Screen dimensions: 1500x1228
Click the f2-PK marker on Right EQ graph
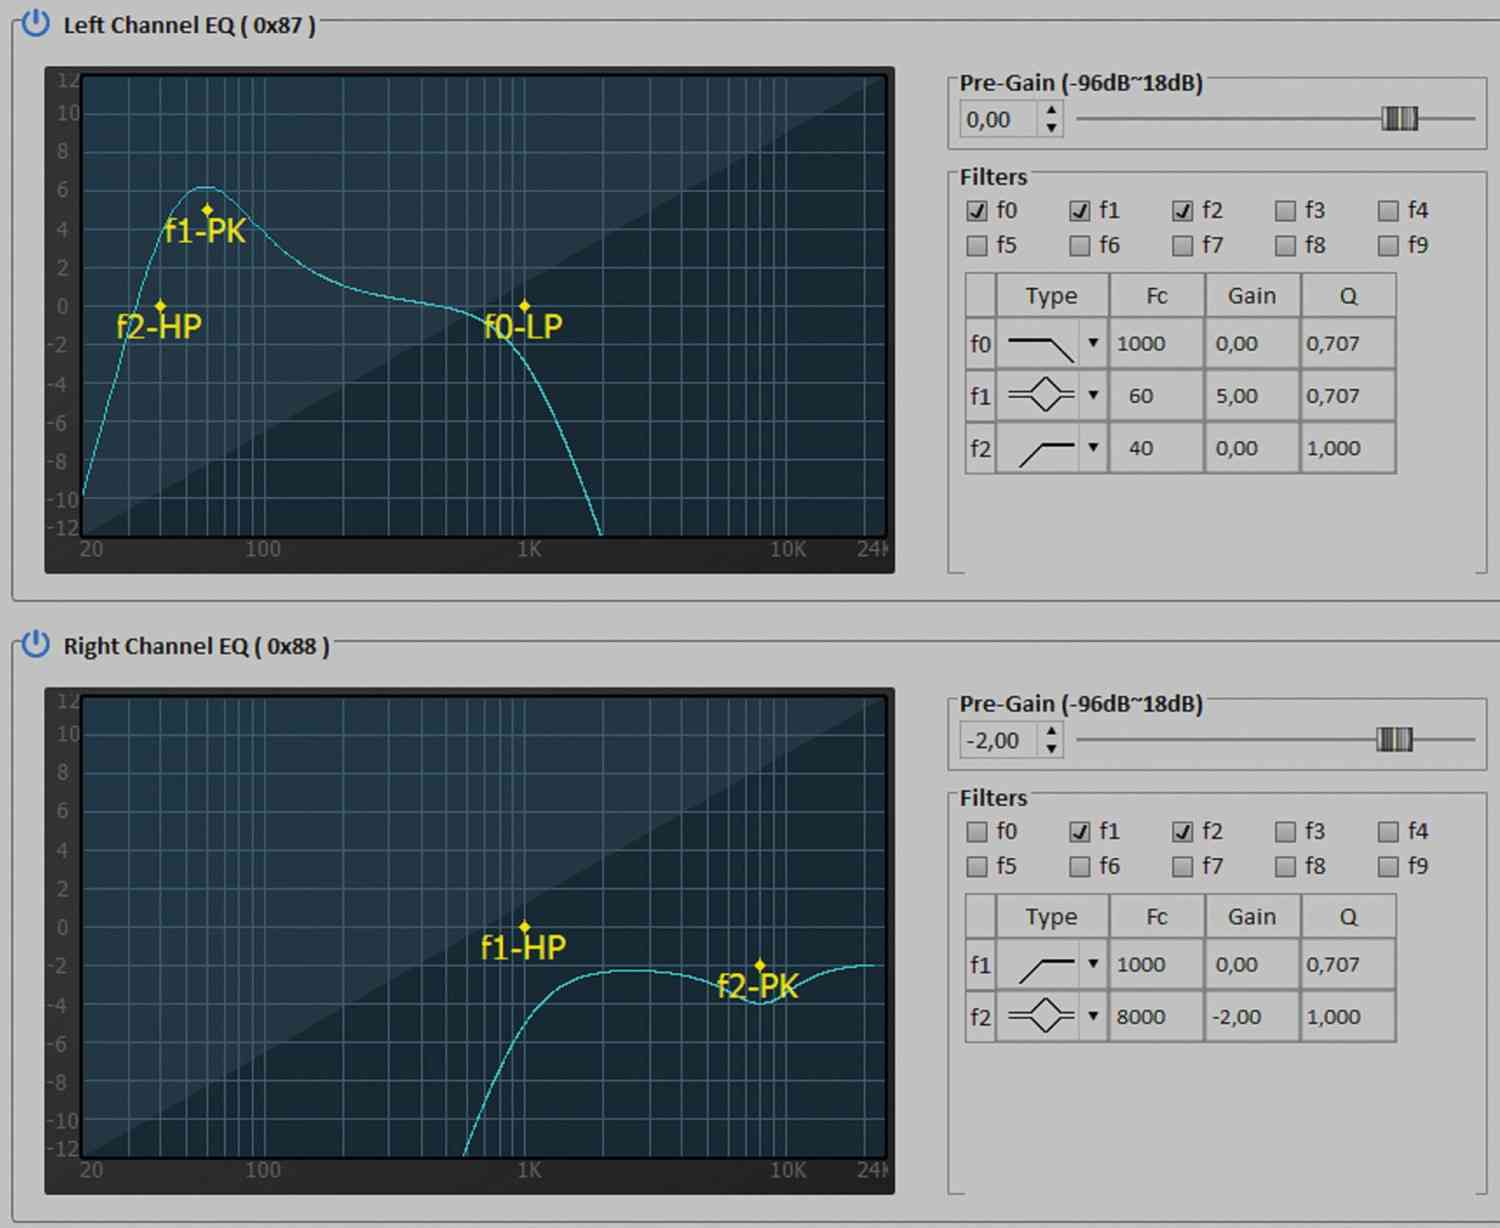point(760,965)
